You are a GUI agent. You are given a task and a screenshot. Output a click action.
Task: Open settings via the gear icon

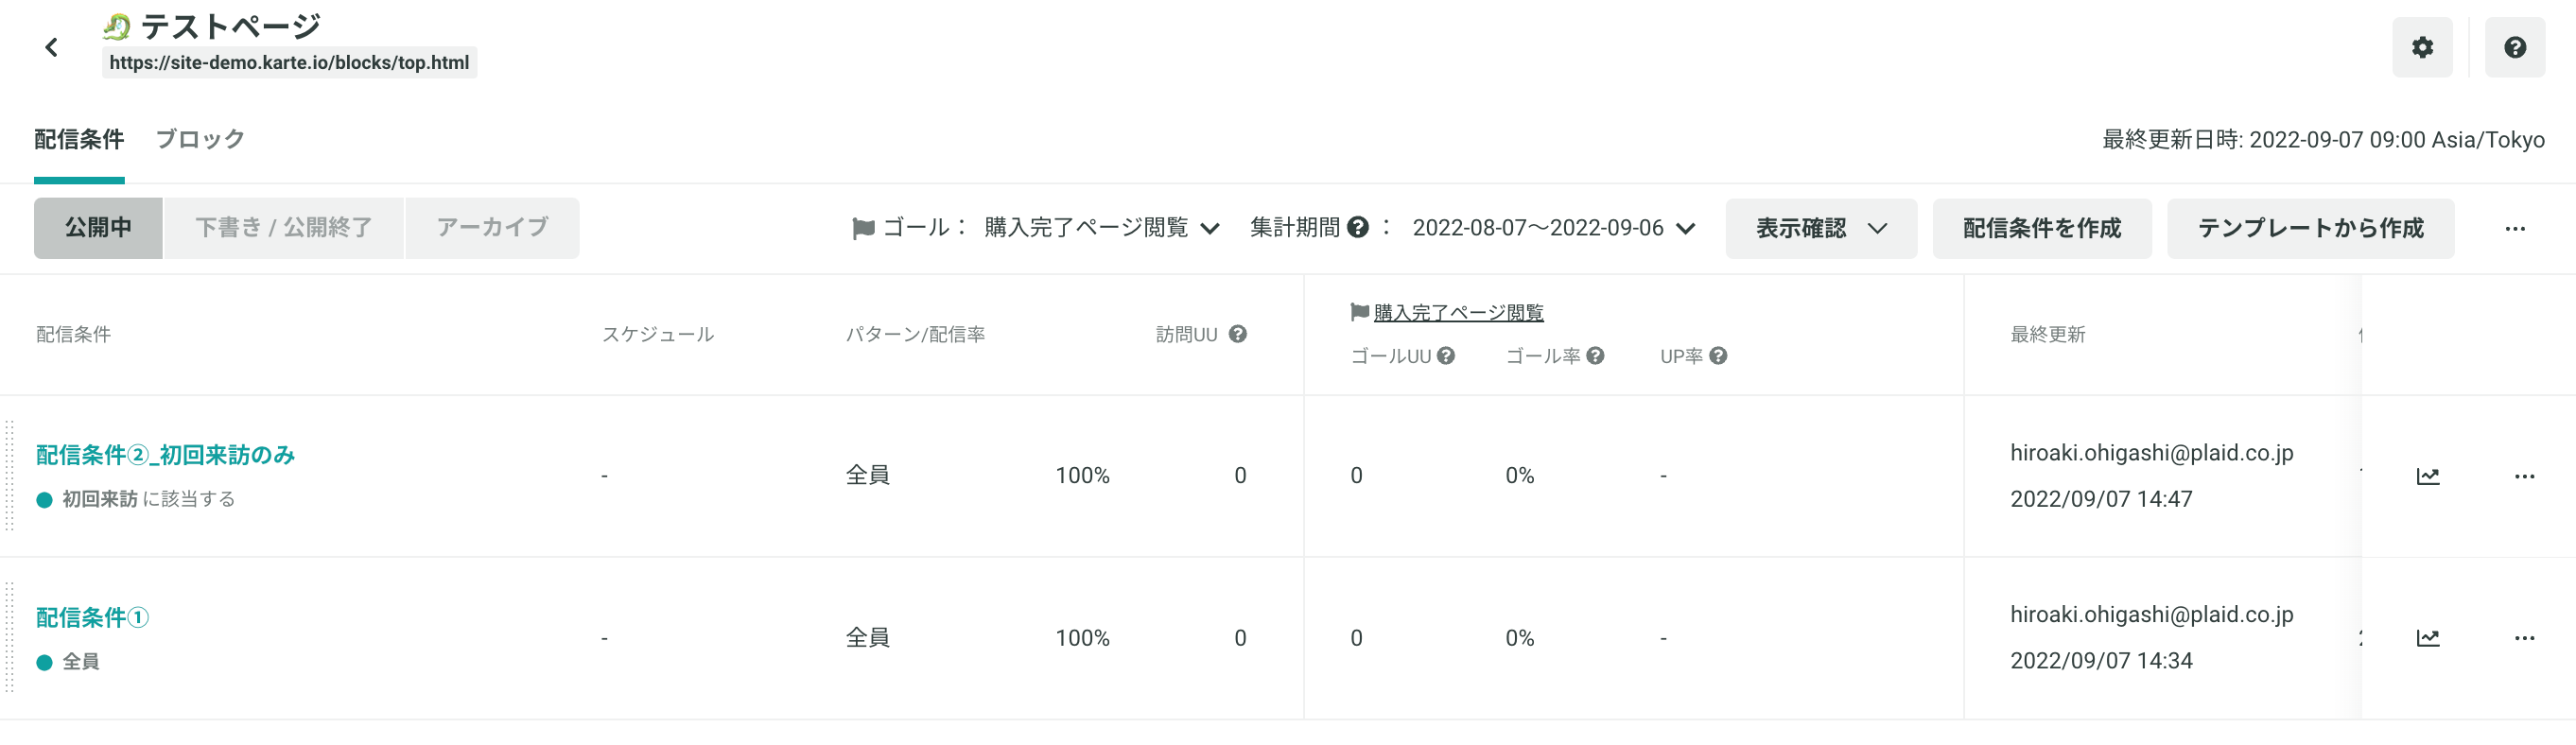point(2421,47)
